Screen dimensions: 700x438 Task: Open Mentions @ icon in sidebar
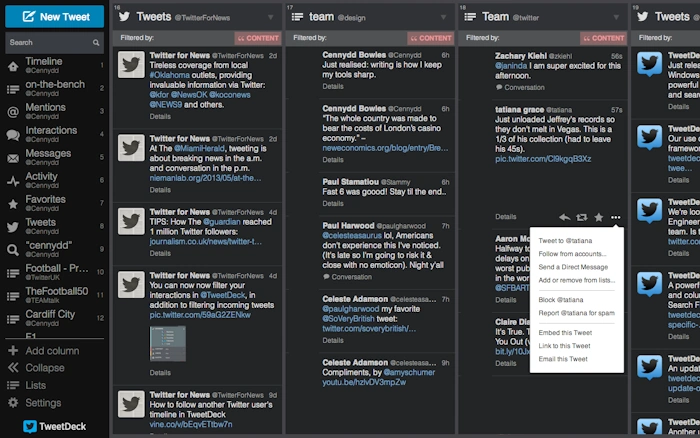(x=13, y=112)
